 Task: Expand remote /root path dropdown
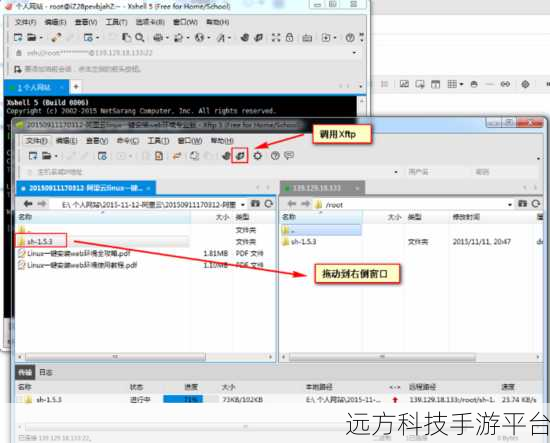[x=510, y=204]
